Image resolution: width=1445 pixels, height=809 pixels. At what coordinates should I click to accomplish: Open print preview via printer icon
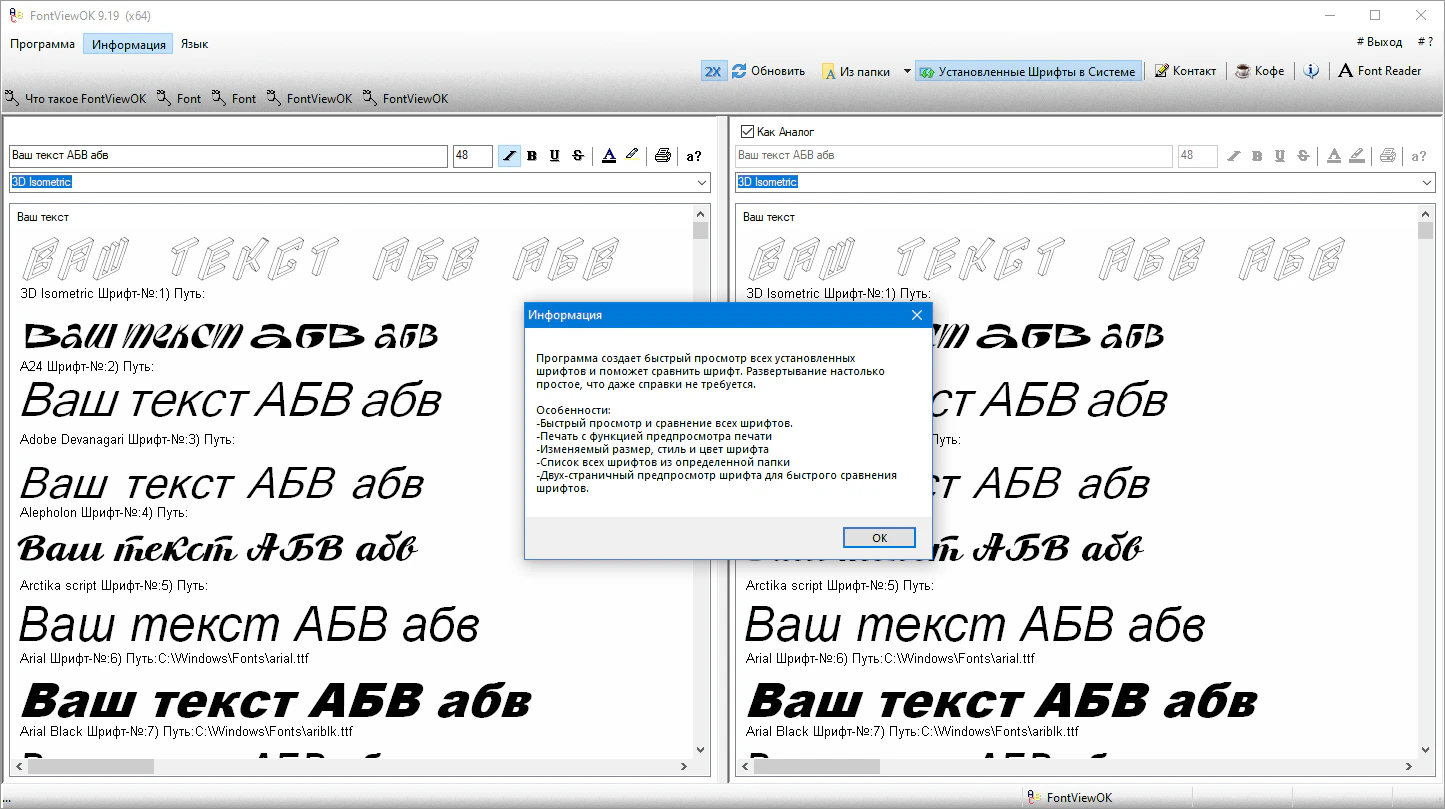[x=662, y=156]
